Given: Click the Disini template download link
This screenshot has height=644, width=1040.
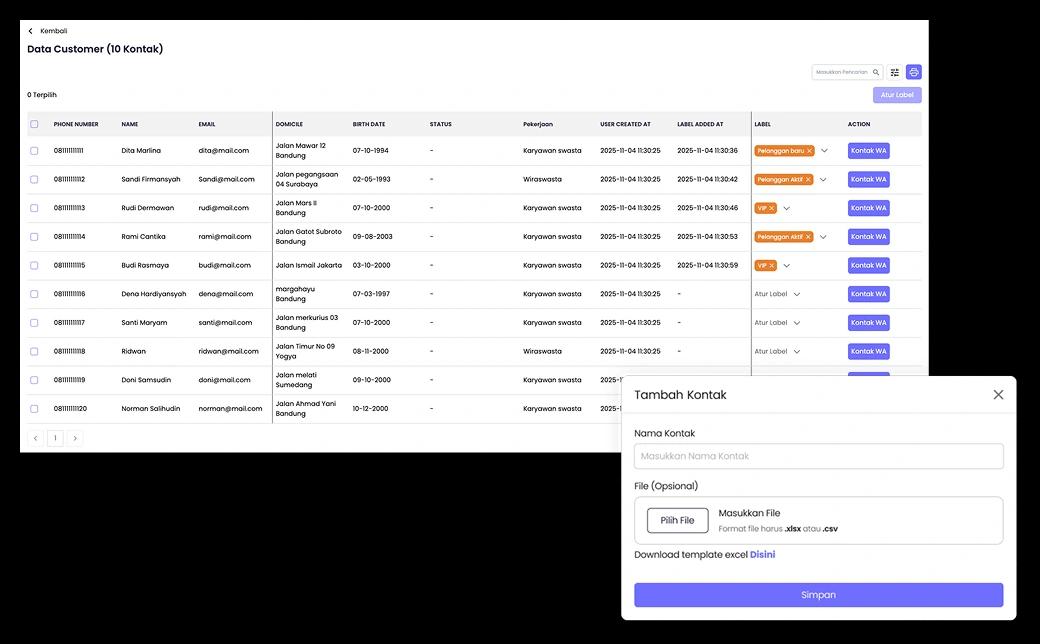Looking at the screenshot, I should pyautogui.click(x=762, y=555).
